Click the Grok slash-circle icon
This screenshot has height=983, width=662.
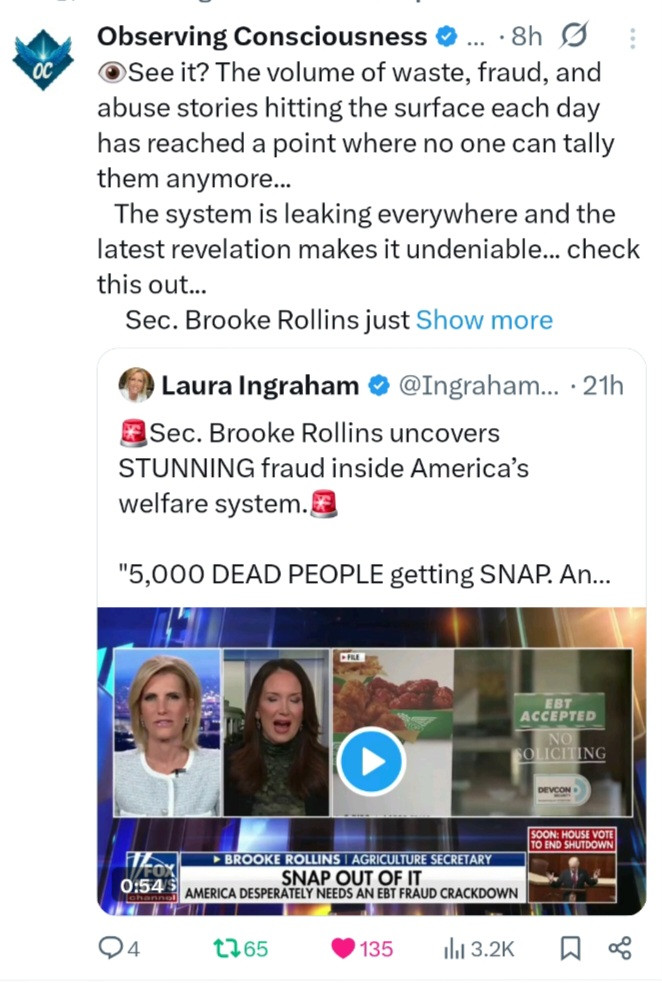tap(575, 38)
